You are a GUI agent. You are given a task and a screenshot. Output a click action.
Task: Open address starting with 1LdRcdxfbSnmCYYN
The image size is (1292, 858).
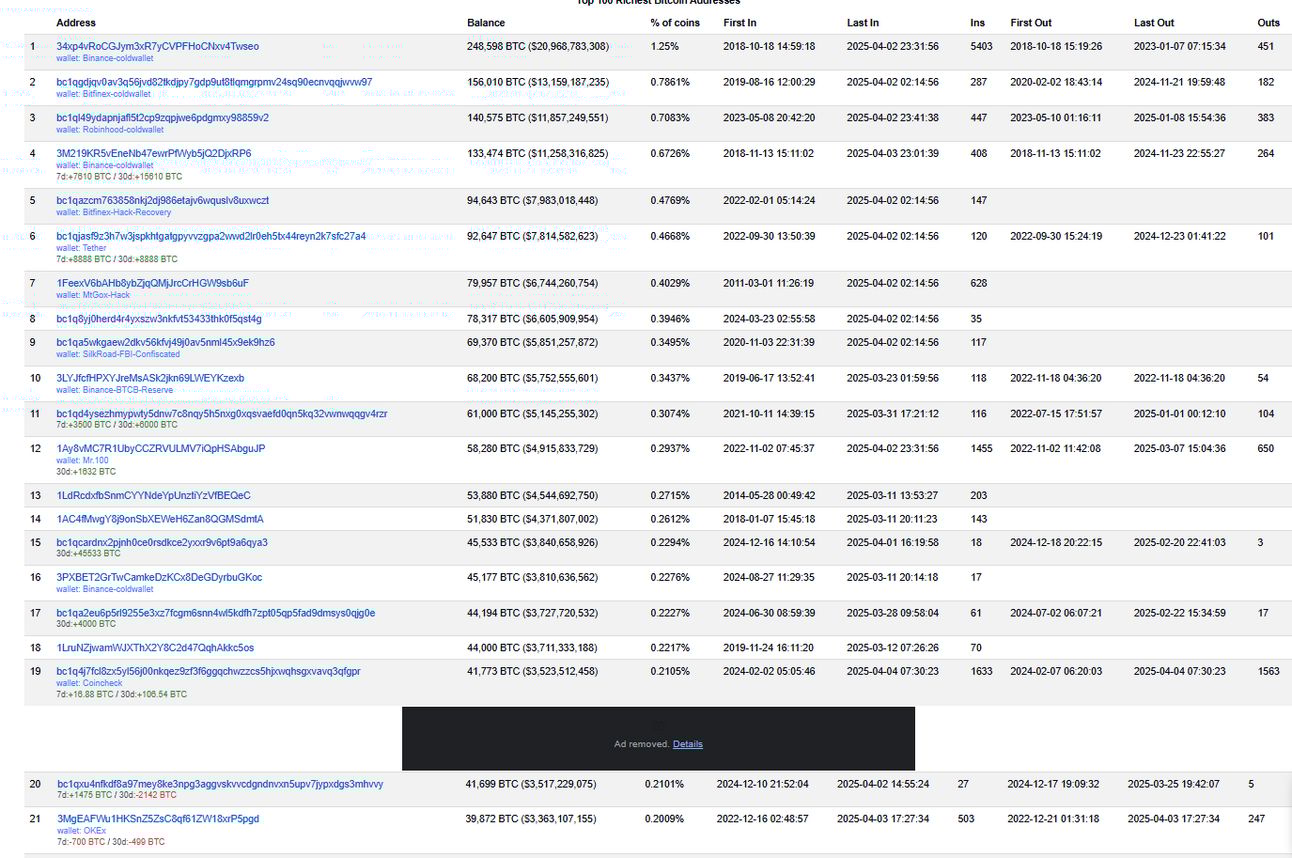pos(153,495)
